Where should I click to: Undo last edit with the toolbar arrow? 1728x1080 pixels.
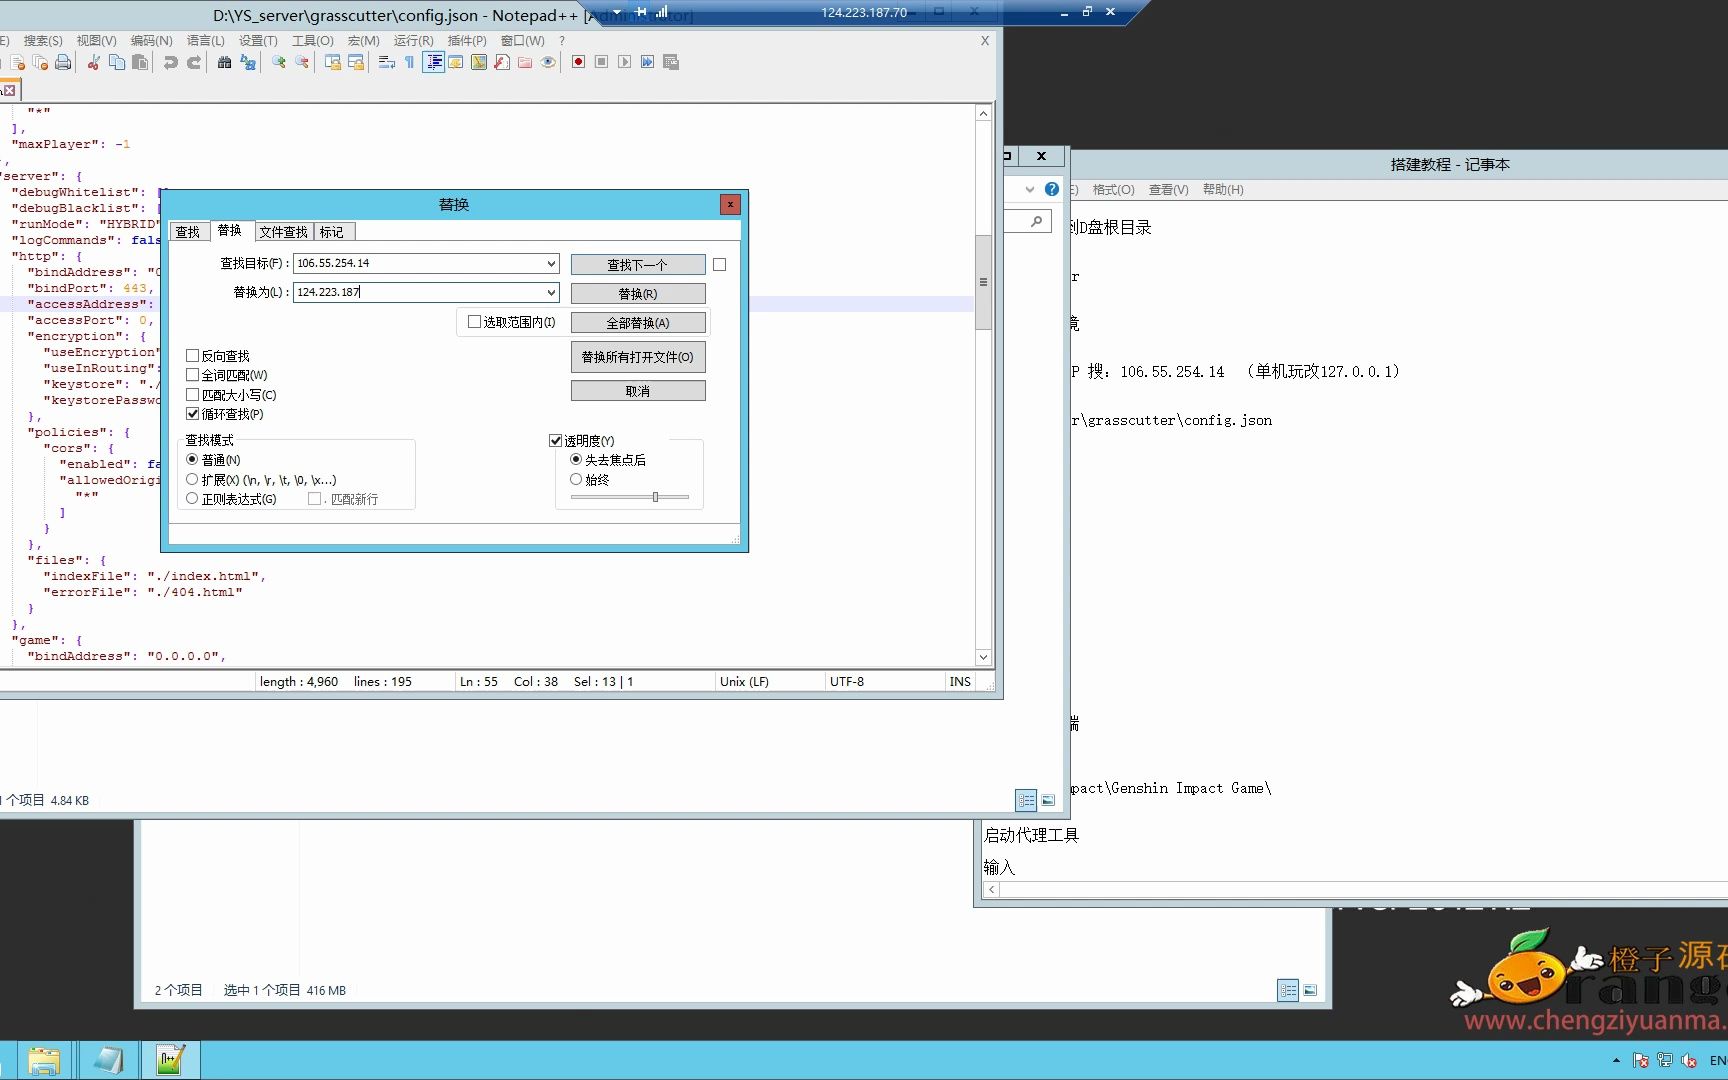pyautogui.click(x=170, y=62)
